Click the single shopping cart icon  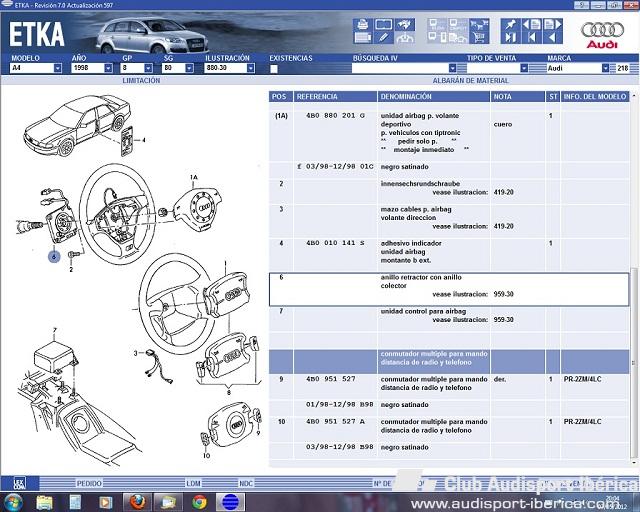point(479,38)
